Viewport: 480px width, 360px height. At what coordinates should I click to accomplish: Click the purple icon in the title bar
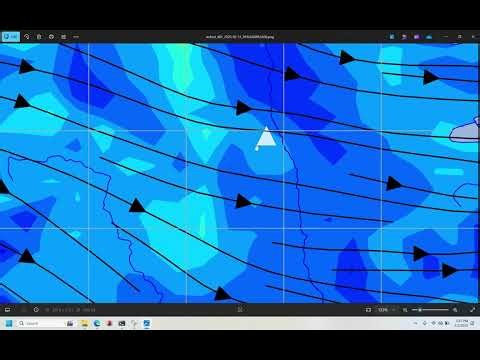pos(416,37)
